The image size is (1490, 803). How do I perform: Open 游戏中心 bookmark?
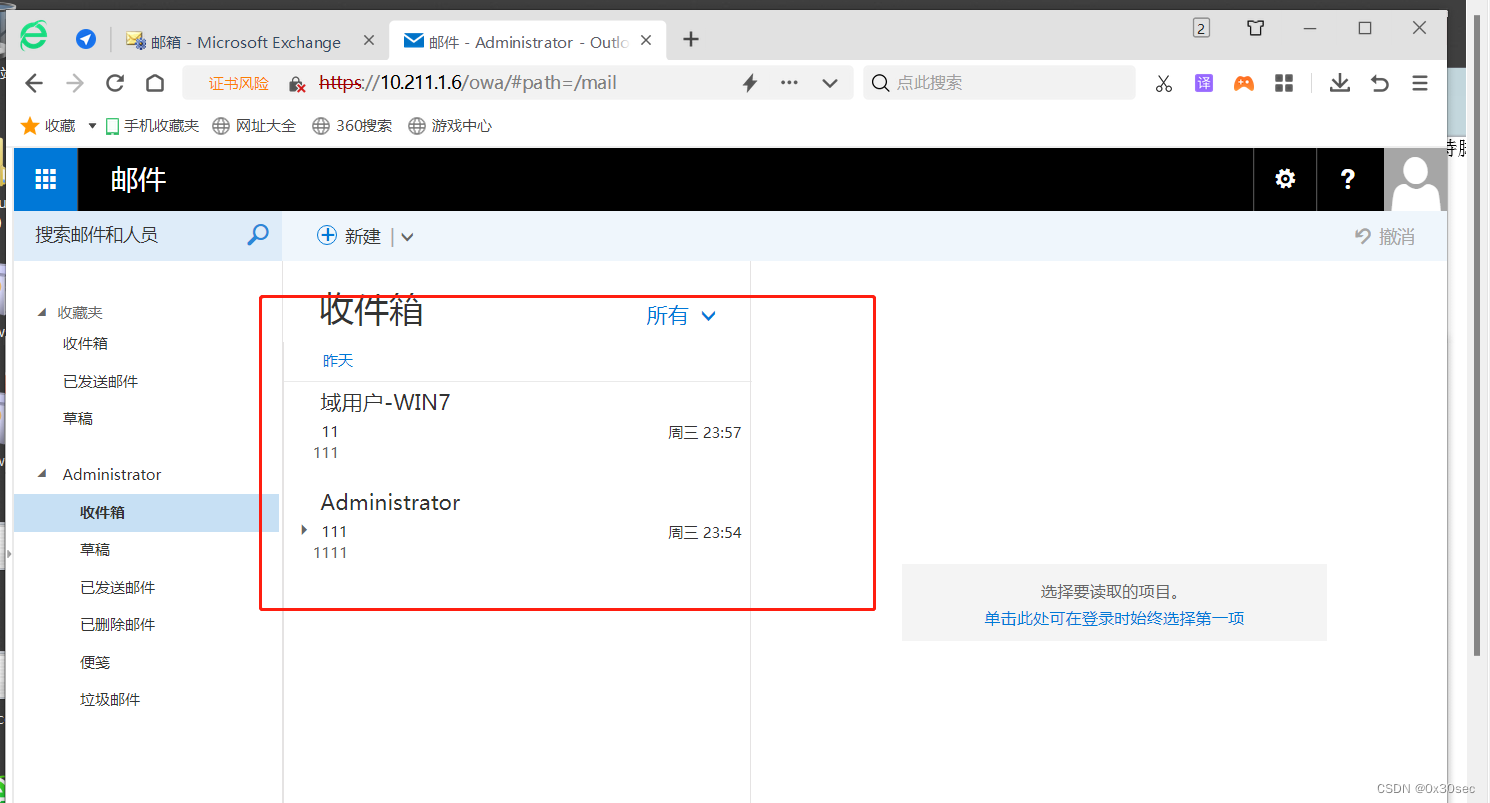coord(450,125)
